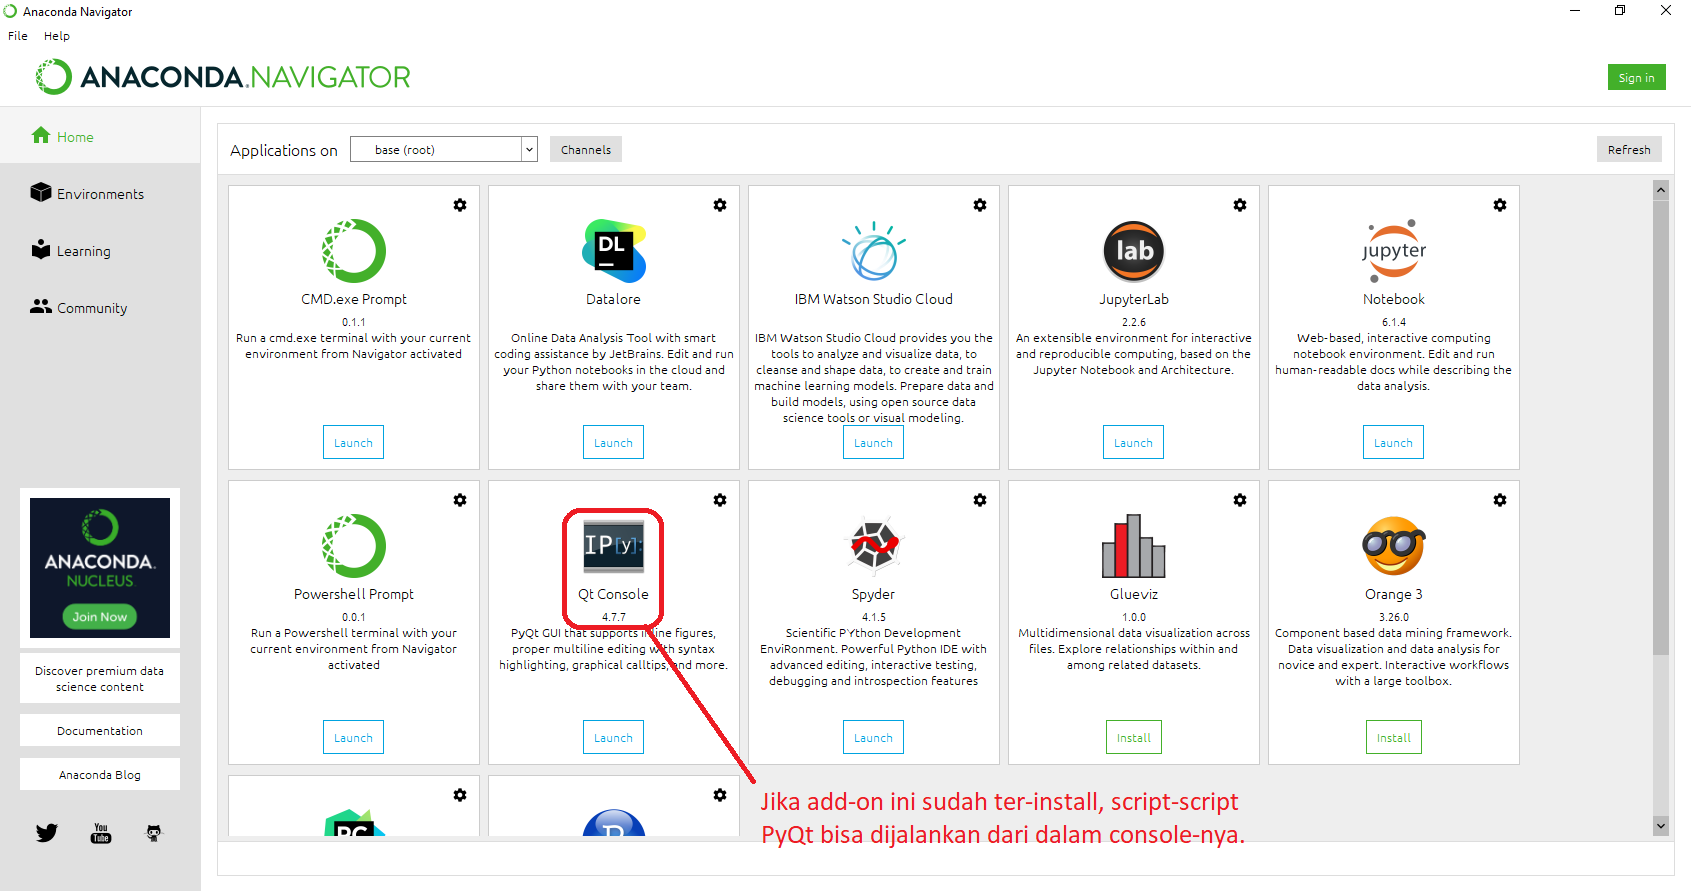
Task: Click the JupyterLab lab icon
Action: click(x=1134, y=251)
